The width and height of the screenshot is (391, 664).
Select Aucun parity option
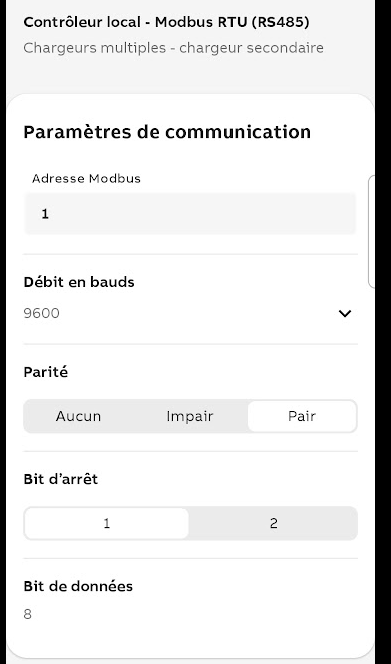78,416
